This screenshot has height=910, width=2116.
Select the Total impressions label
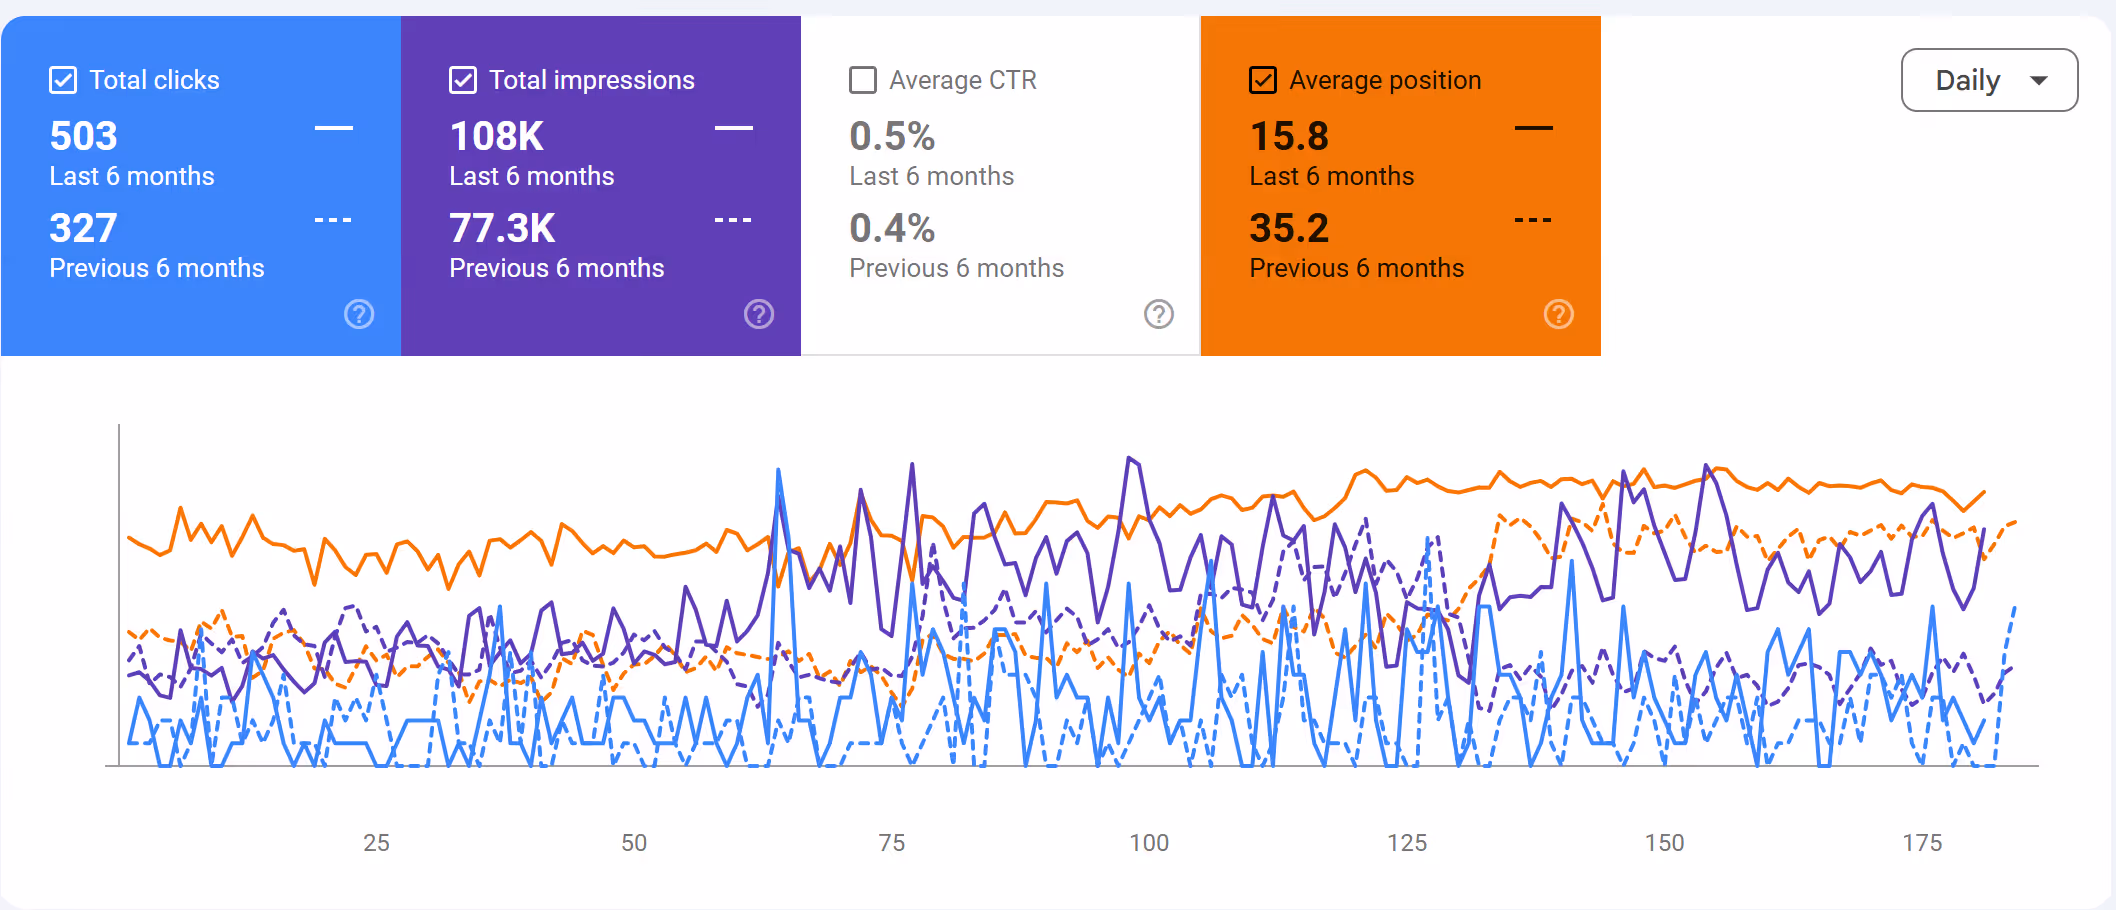tap(592, 80)
